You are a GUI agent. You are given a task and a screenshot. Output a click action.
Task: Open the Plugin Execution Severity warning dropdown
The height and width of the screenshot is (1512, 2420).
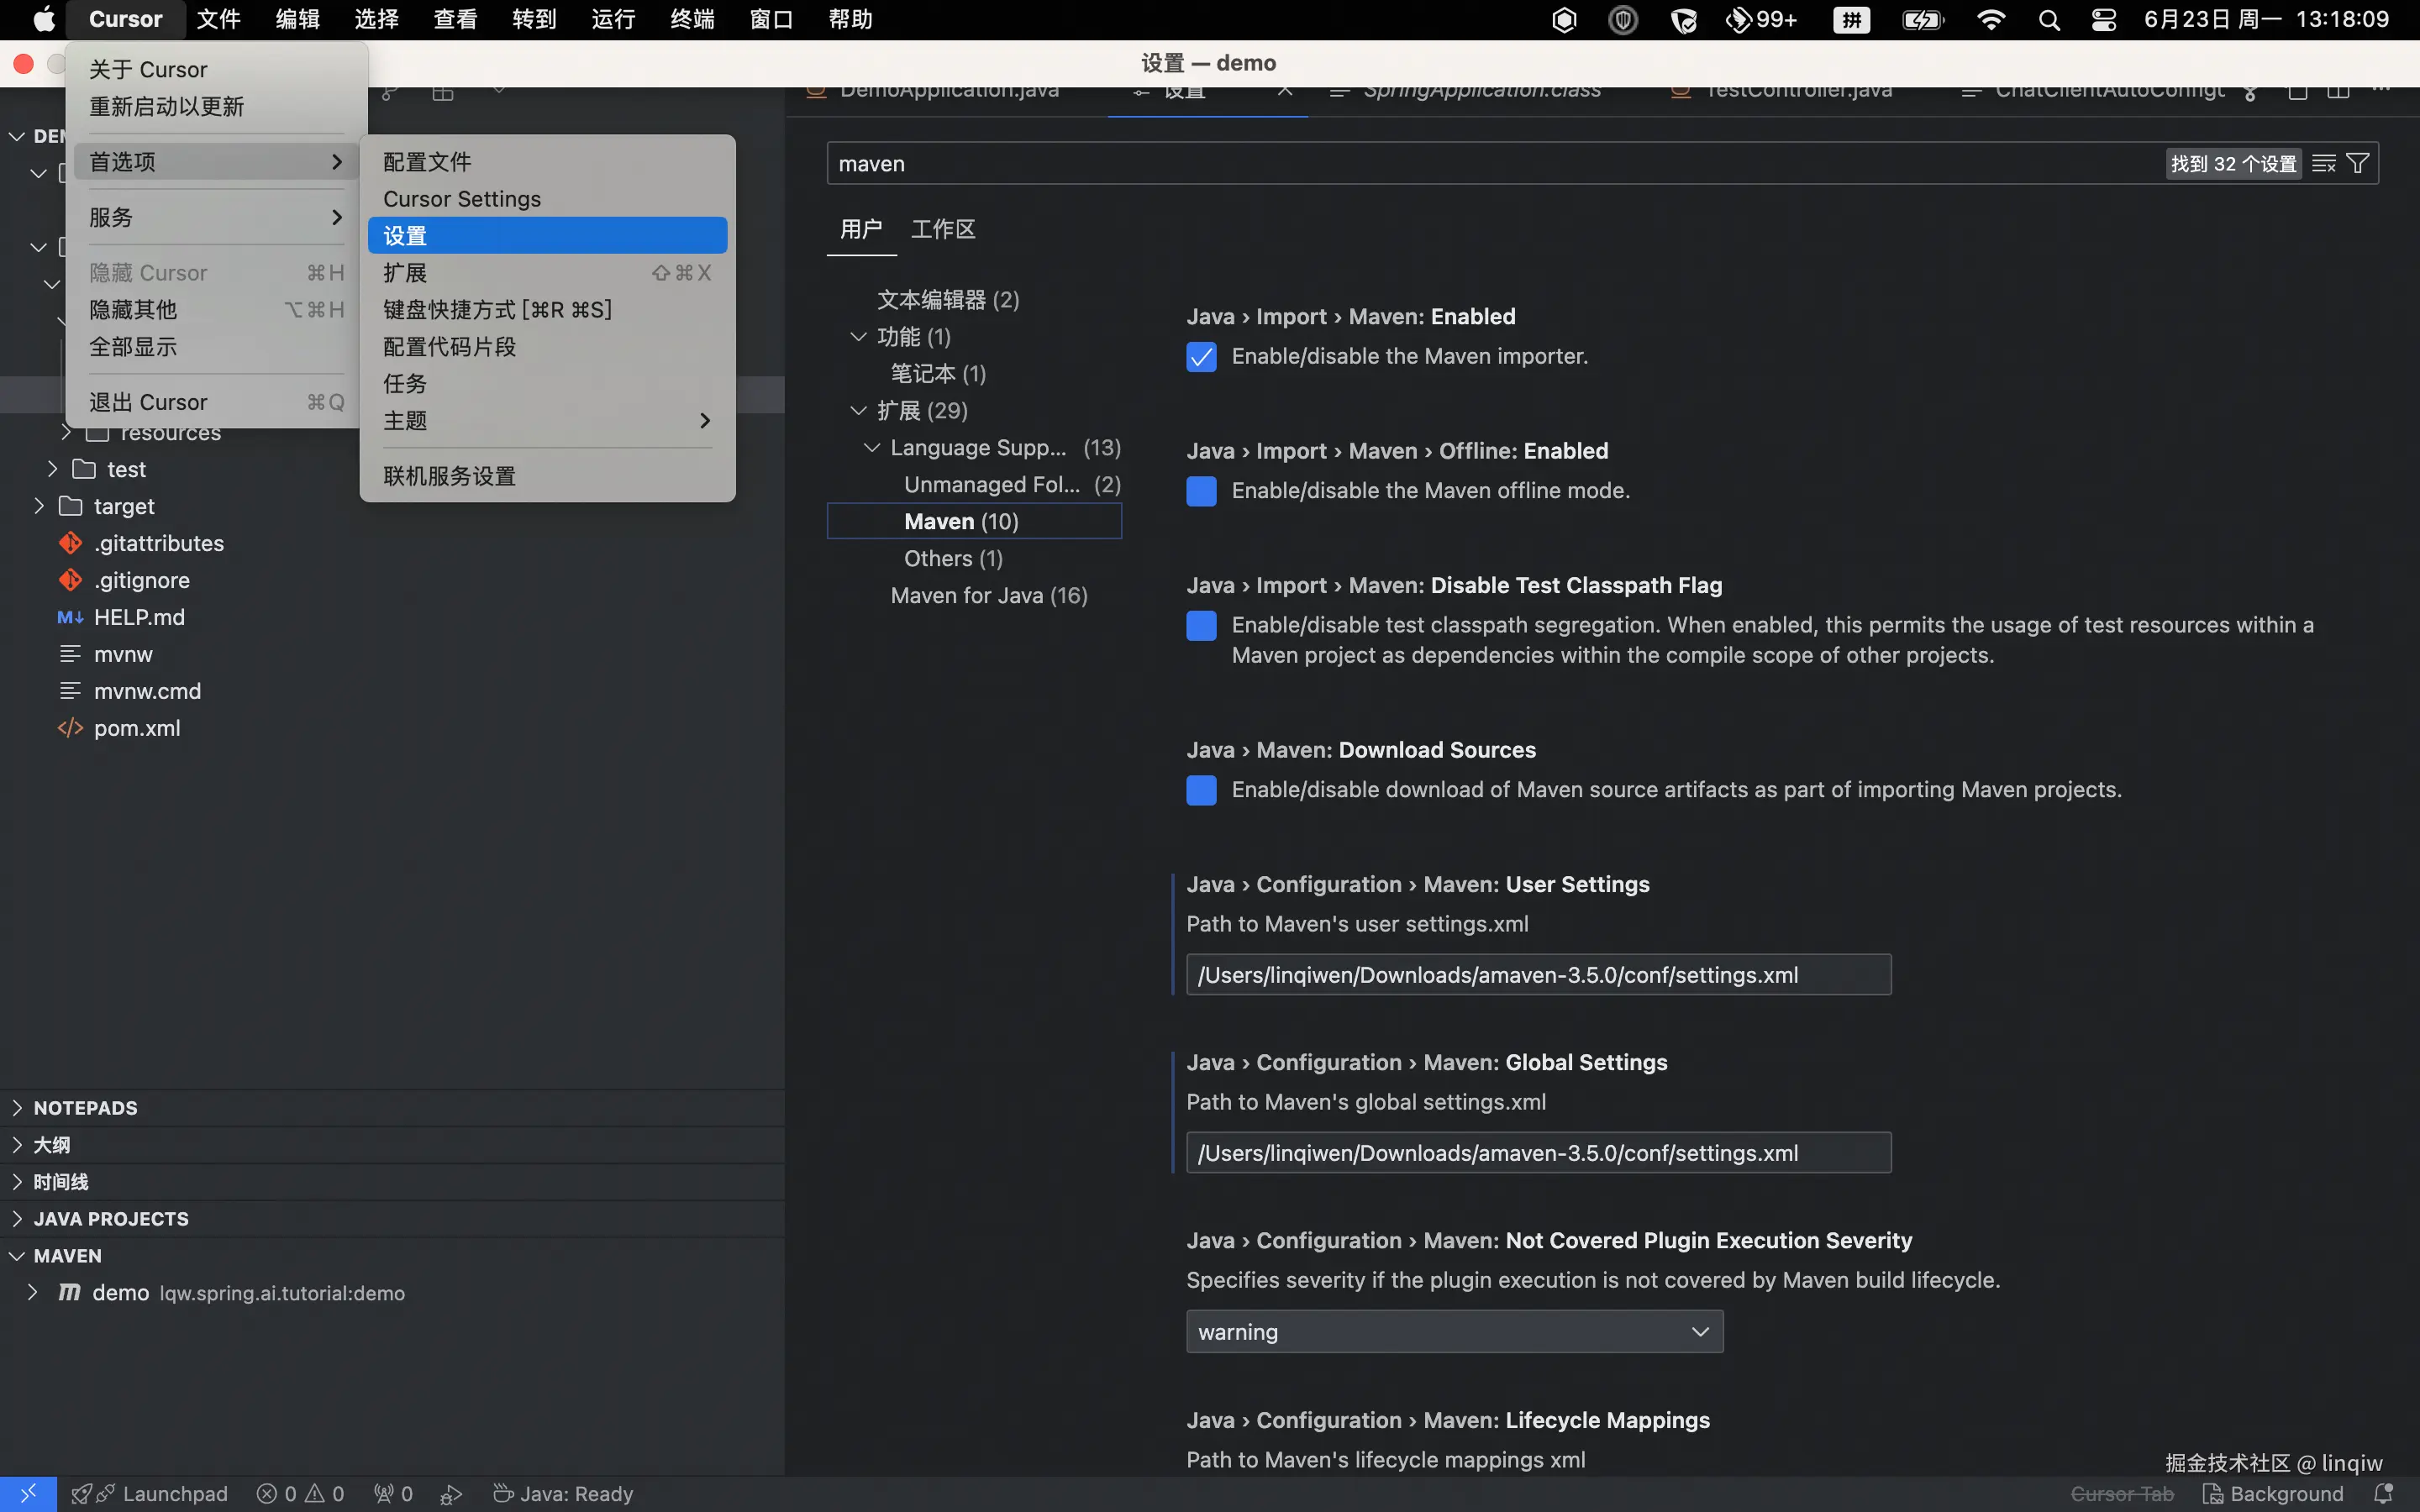click(1454, 1331)
